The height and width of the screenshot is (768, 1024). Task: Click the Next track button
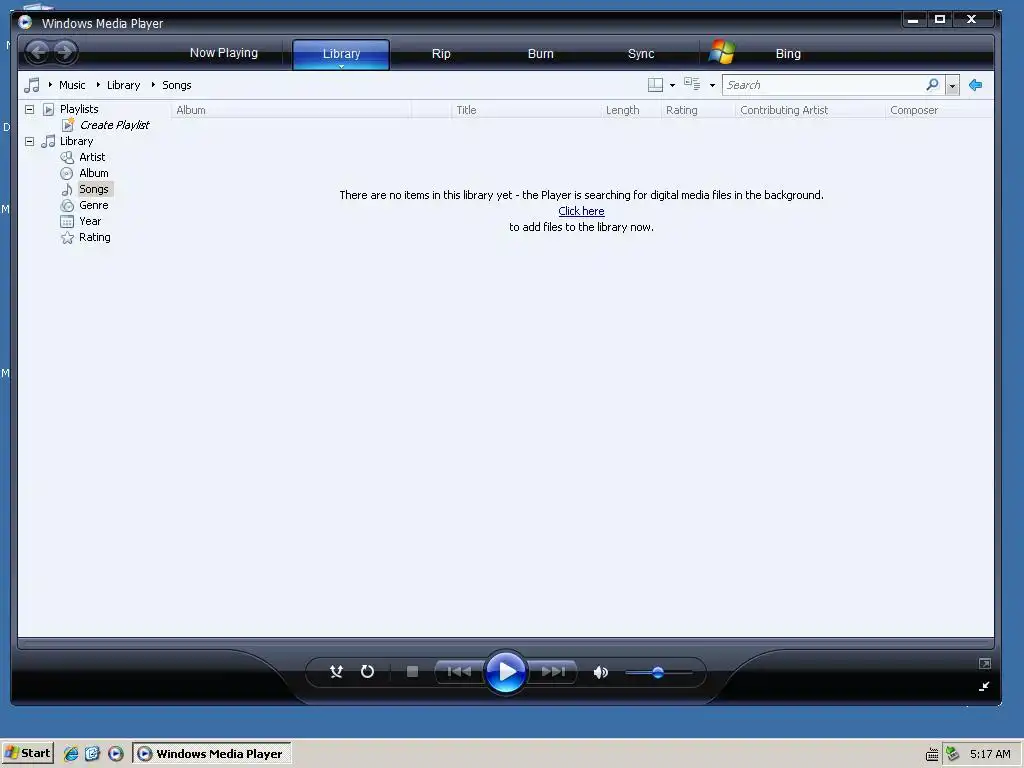[x=552, y=671]
